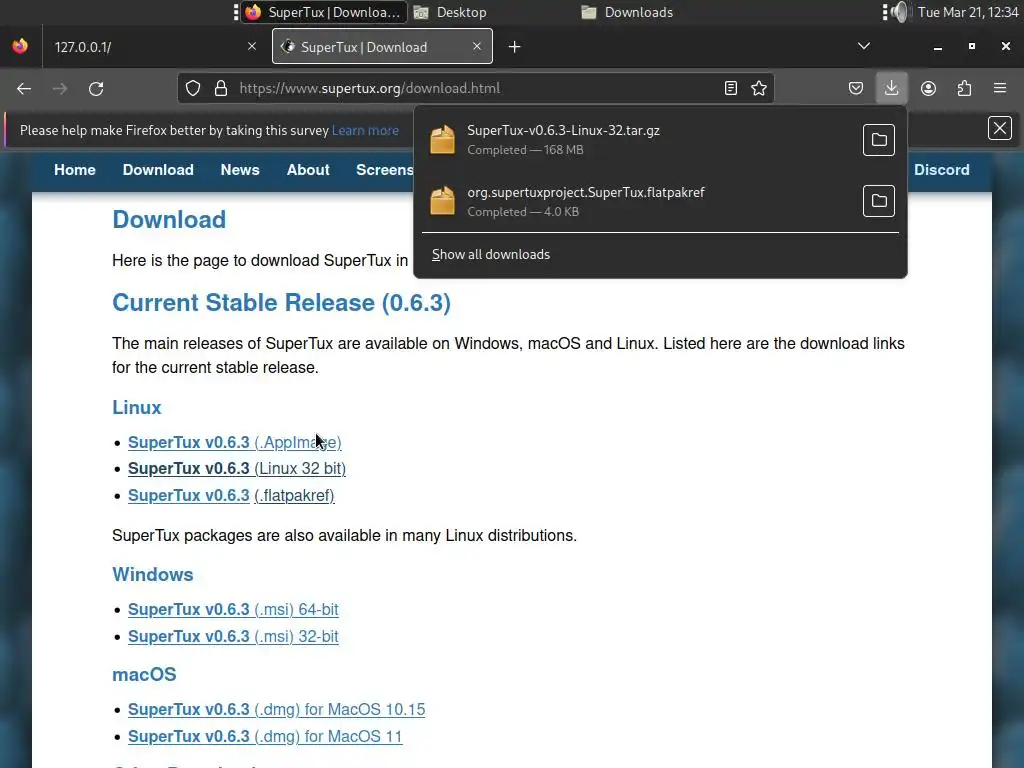Open the Screenshots navigation item
Viewport: 1024px width, 768px height.
[385, 170]
